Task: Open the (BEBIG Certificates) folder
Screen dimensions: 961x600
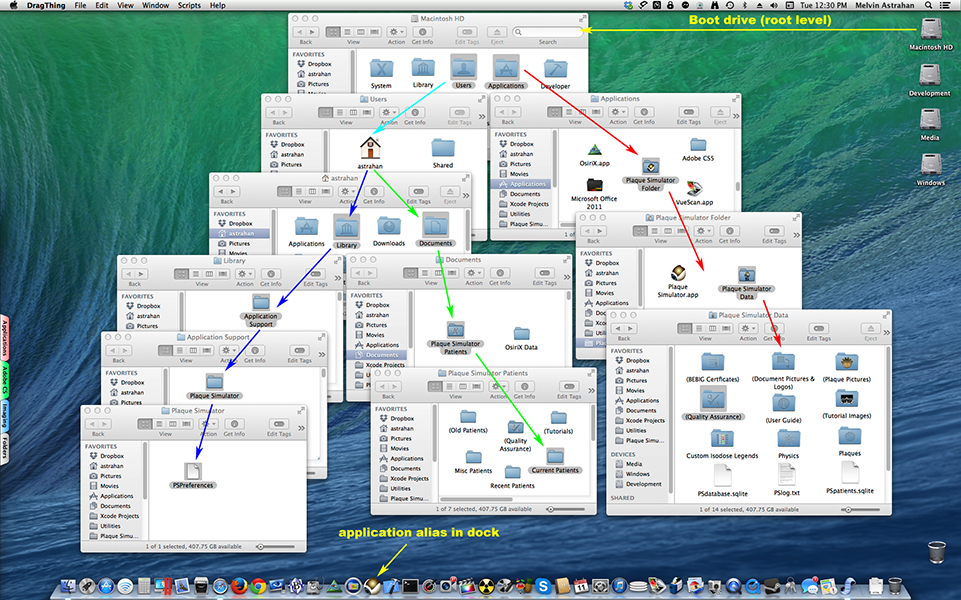Action: tap(712, 362)
